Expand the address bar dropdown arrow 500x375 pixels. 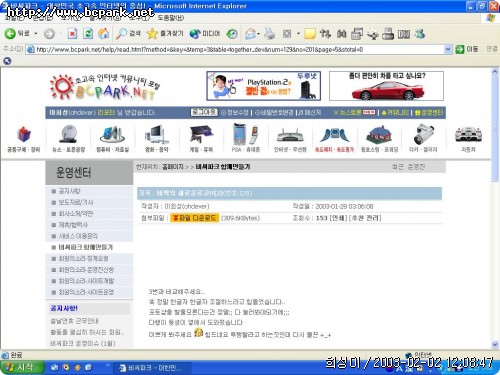(x=448, y=49)
